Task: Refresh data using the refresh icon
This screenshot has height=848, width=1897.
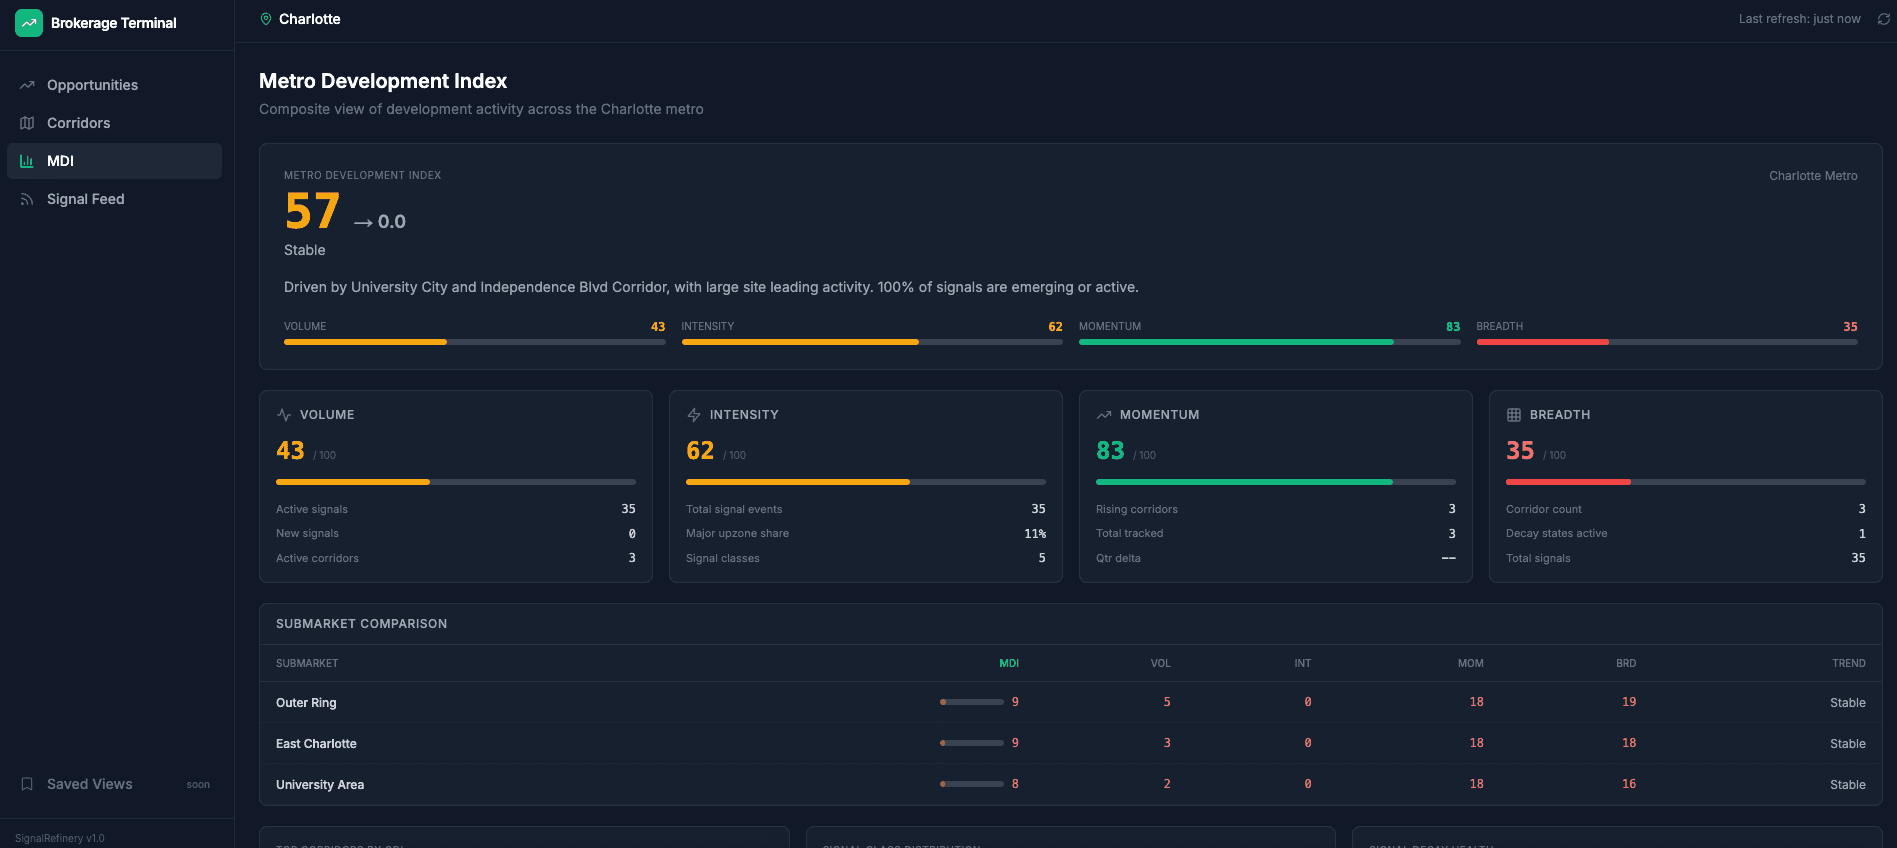Action: [1883, 19]
